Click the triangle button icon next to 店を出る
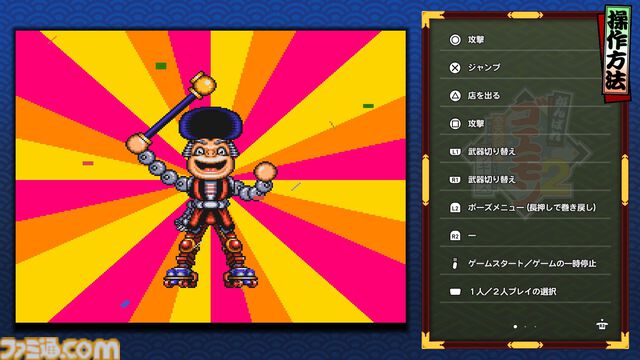The width and height of the screenshot is (640, 360). pyautogui.click(x=455, y=96)
